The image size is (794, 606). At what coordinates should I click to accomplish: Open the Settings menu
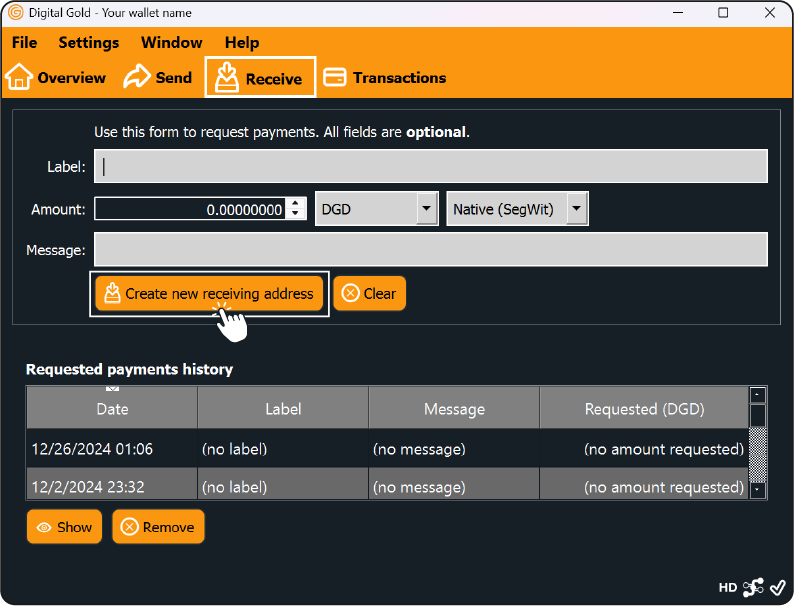coord(88,43)
